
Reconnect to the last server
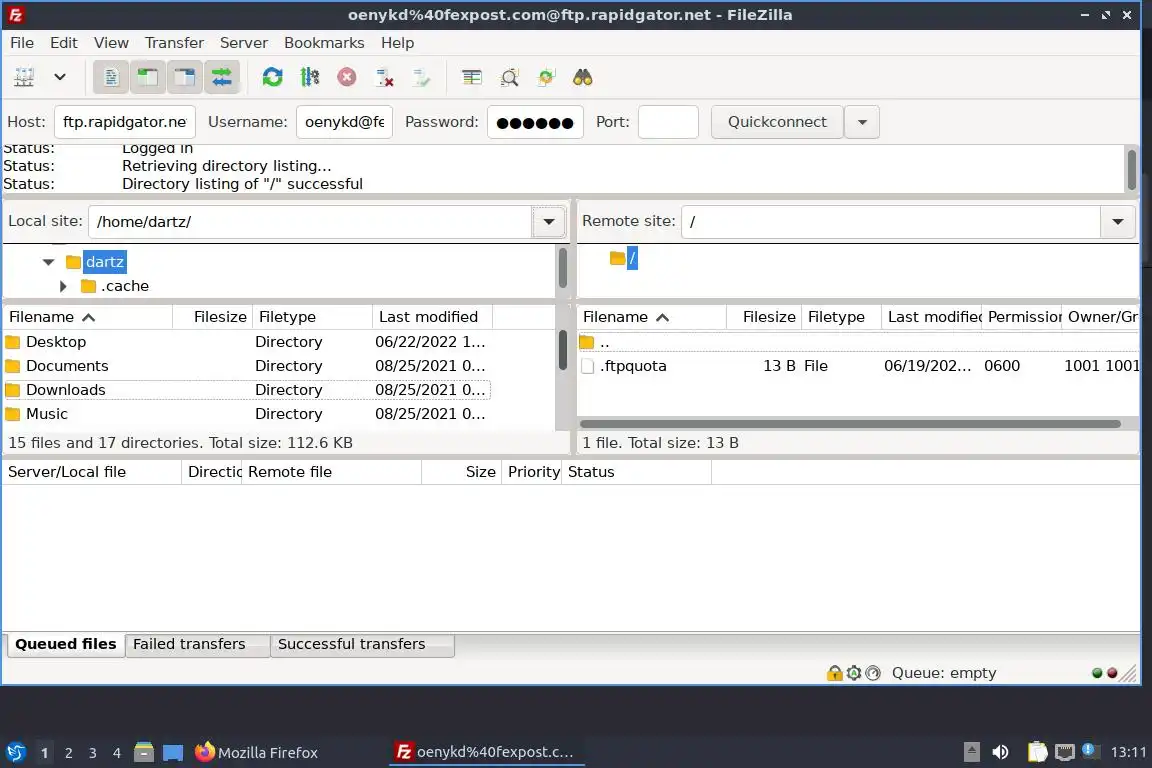pos(421,77)
